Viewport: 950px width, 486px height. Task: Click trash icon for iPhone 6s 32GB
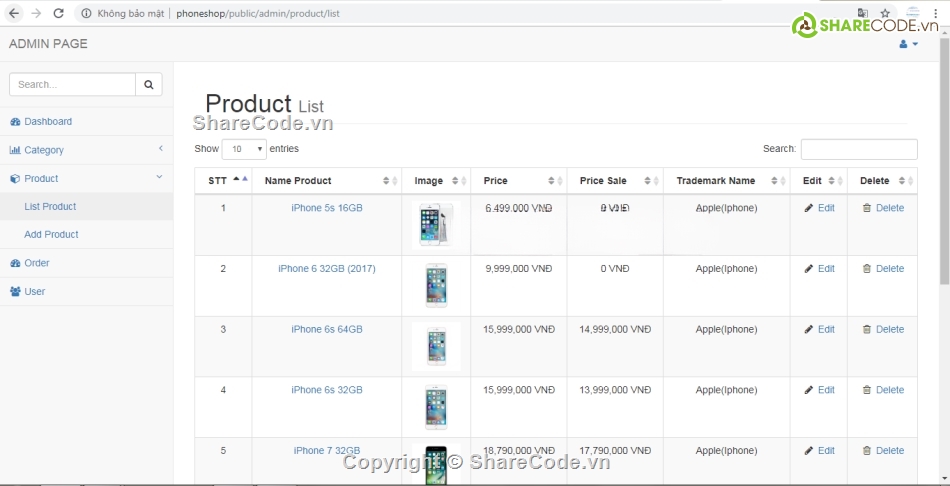[x=866, y=390]
